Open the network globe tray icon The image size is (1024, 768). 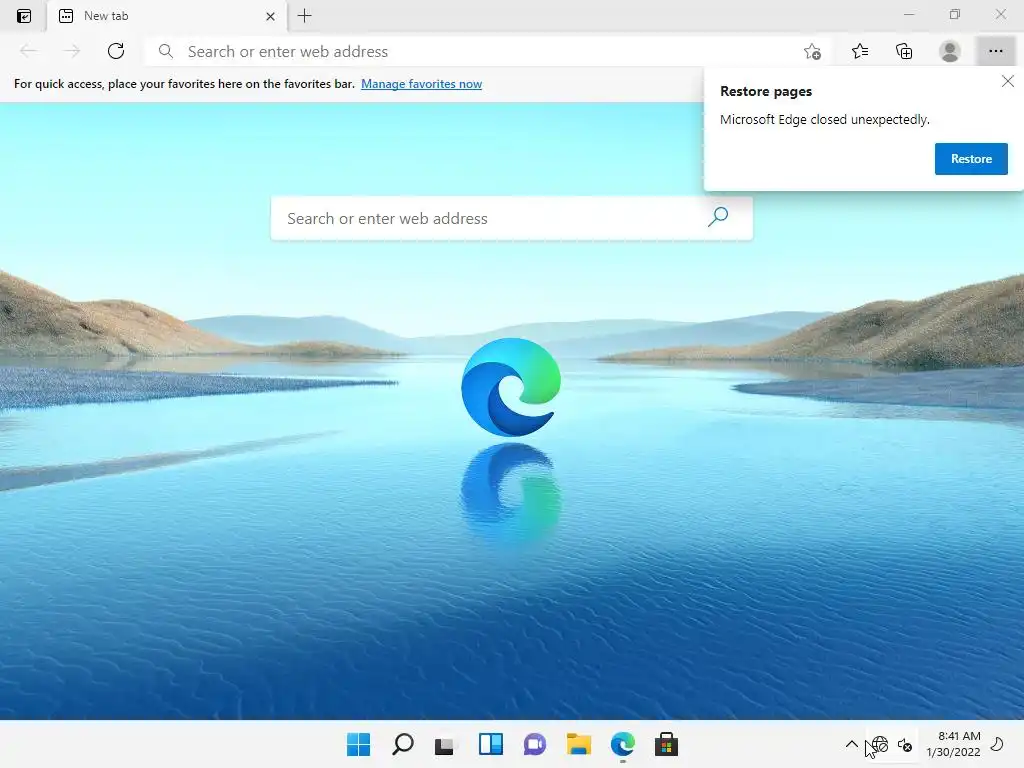point(880,744)
